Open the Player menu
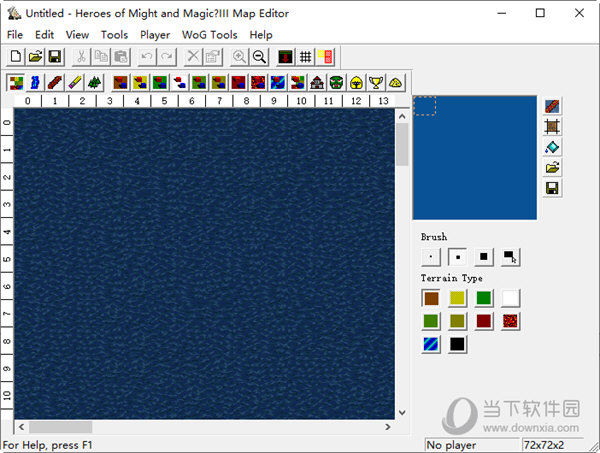This screenshot has width=600, height=453. 155,35
